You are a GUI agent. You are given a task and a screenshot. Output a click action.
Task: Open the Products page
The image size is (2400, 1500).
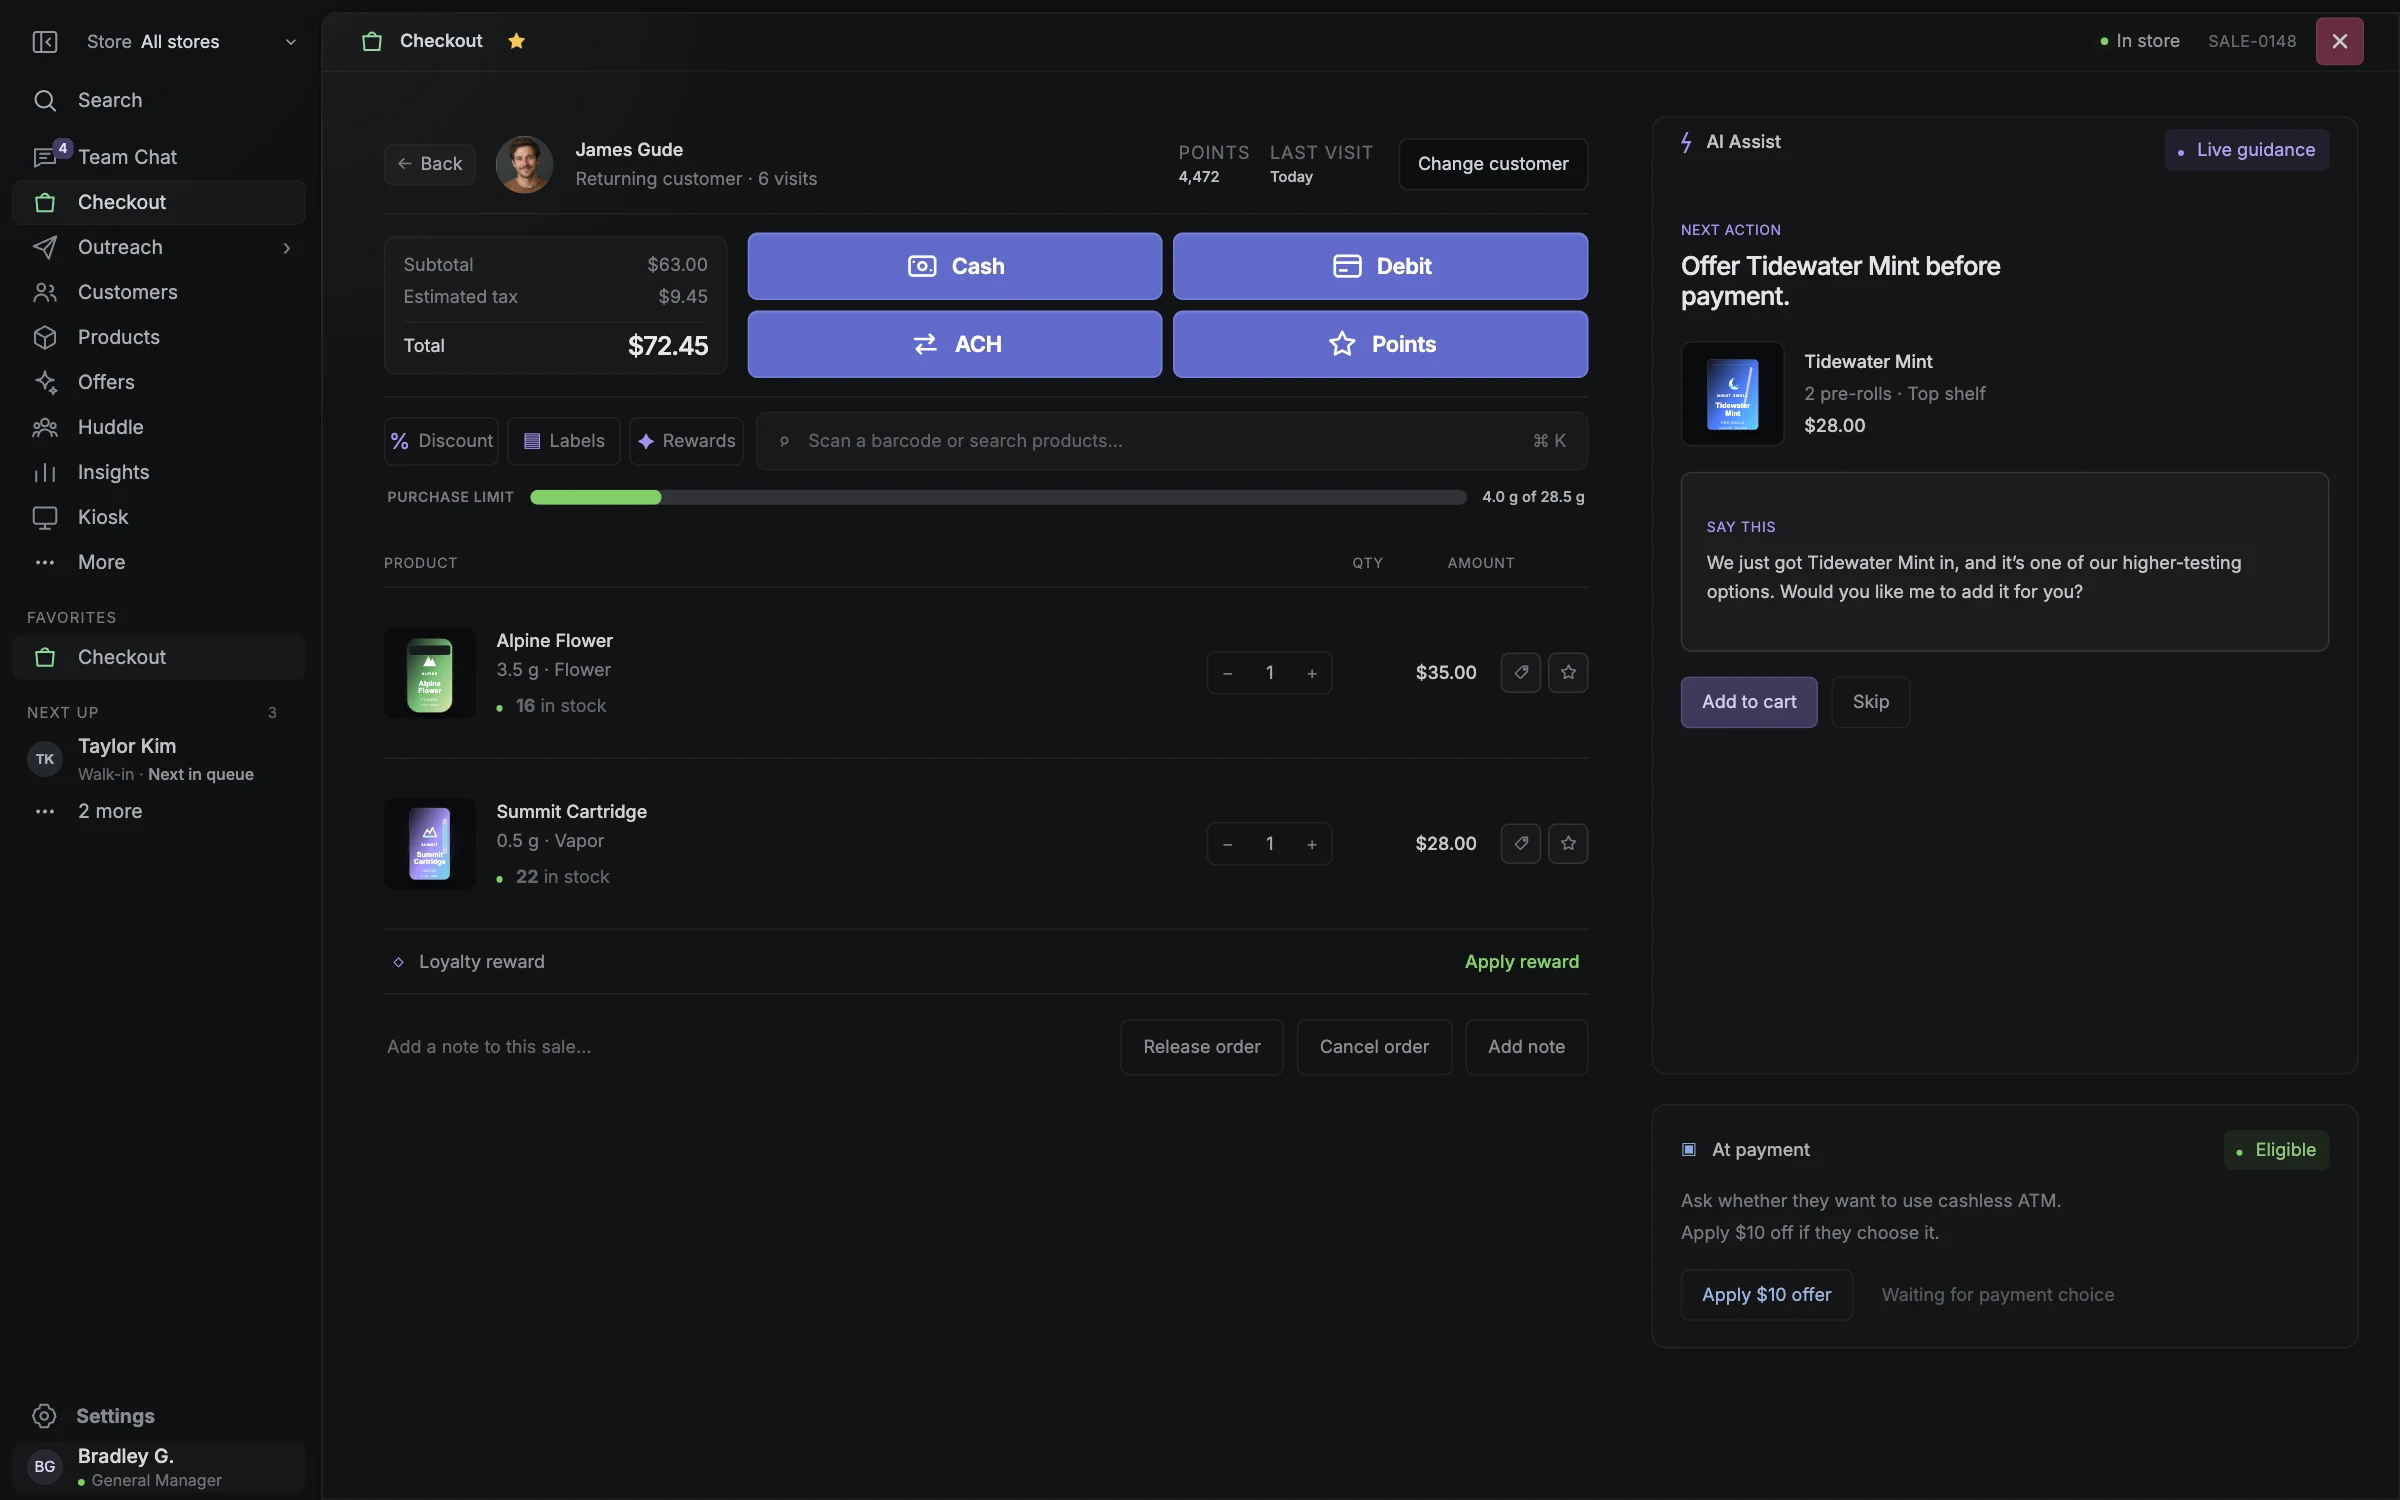pyautogui.click(x=160, y=337)
